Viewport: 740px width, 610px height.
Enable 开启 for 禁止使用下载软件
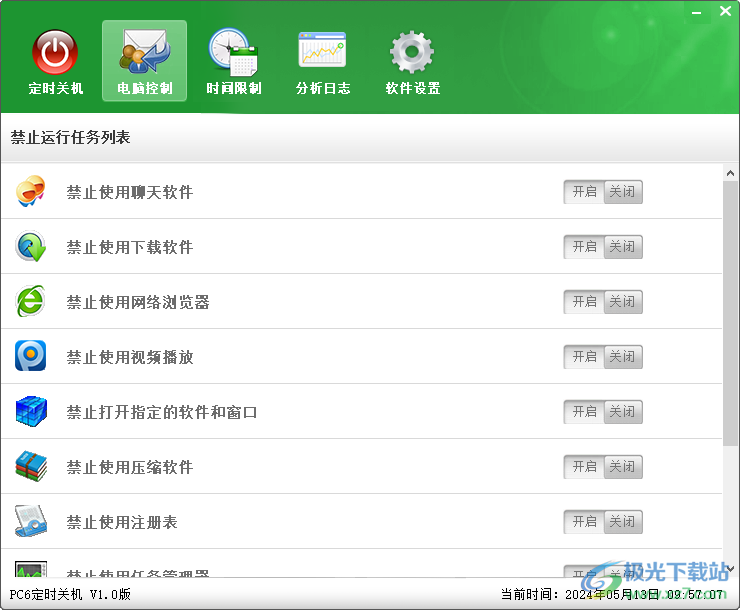click(584, 247)
